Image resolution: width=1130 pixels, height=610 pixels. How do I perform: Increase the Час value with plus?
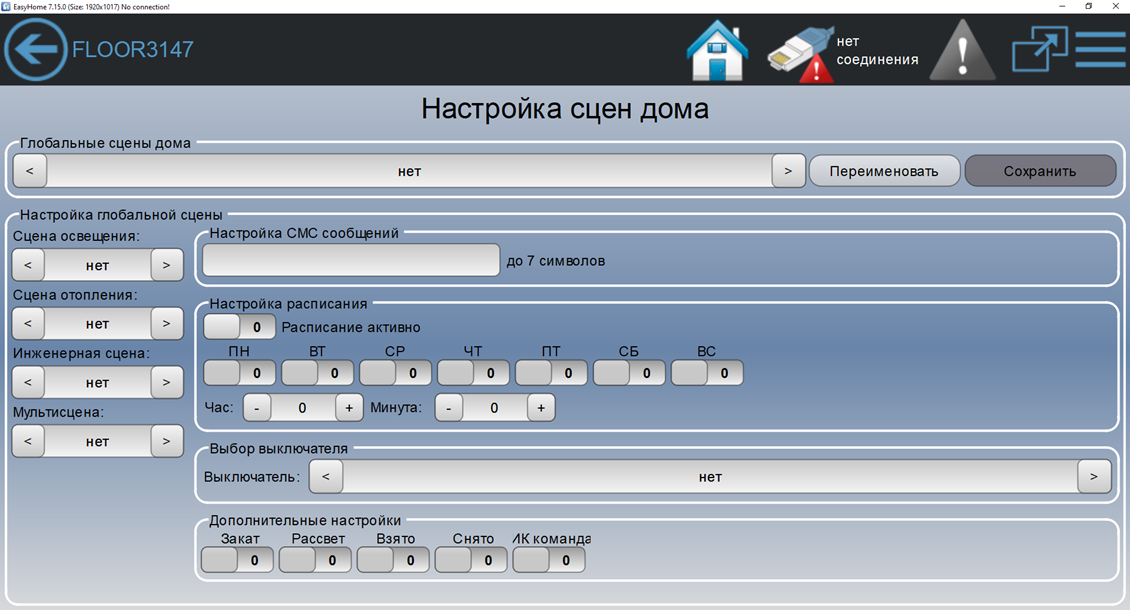[349, 408]
